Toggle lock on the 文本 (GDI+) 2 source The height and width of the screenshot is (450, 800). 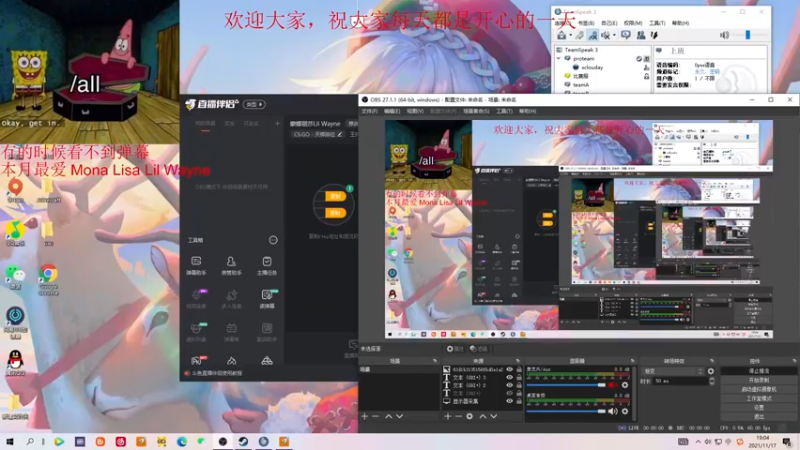click(x=519, y=385)
